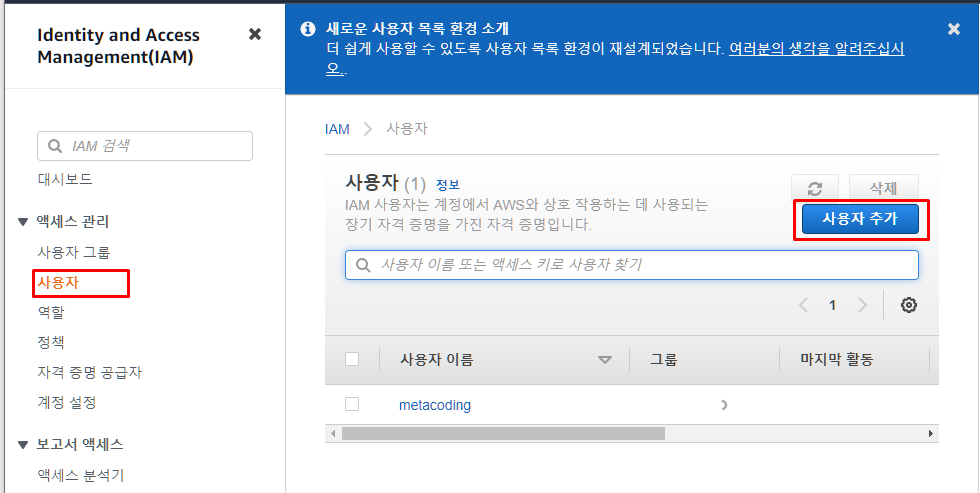Open table preferences gear icon
Screen dimensions: 980x493
click(909, 305)
